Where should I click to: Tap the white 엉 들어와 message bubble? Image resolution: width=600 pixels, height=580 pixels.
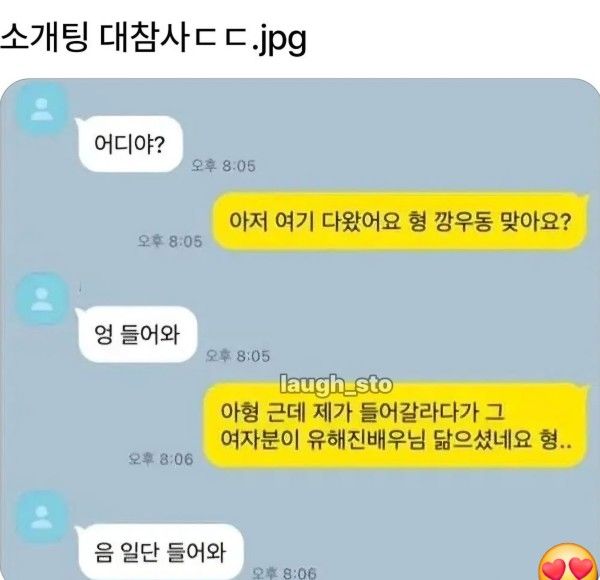click(x=136, y=334)
